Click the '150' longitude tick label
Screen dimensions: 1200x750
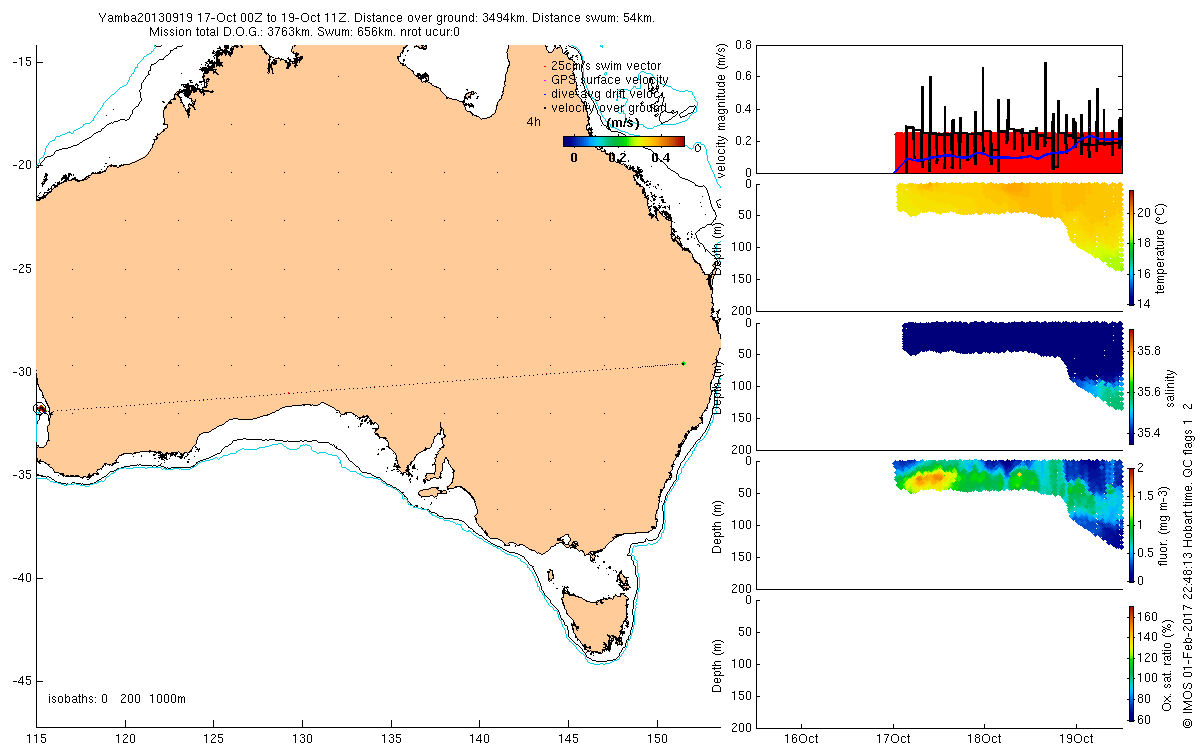pos(657,739)
